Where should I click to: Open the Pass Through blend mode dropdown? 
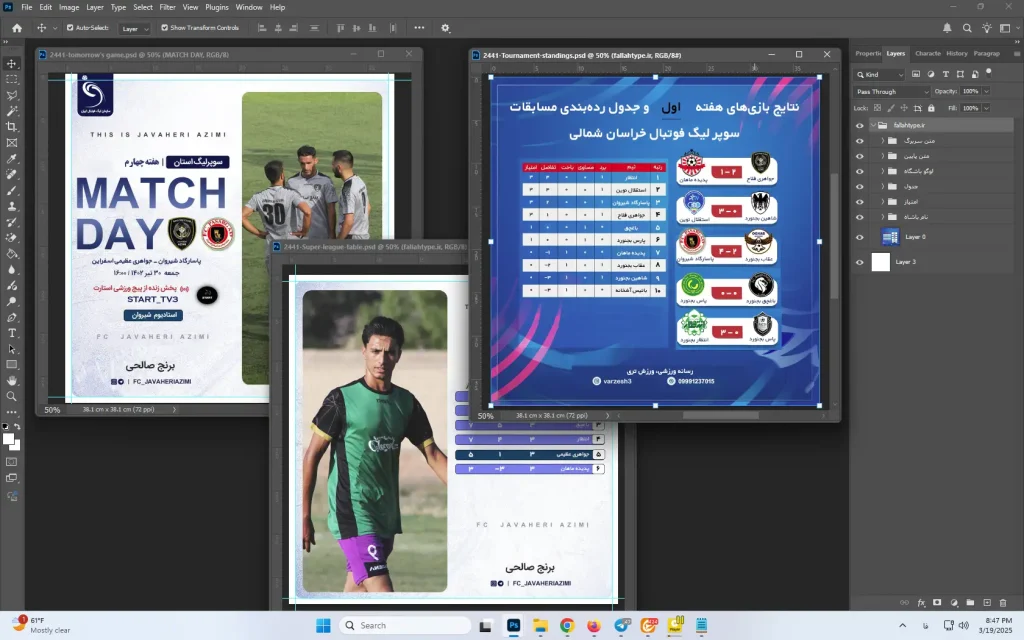pyautogui.click(x=891, y=91)
